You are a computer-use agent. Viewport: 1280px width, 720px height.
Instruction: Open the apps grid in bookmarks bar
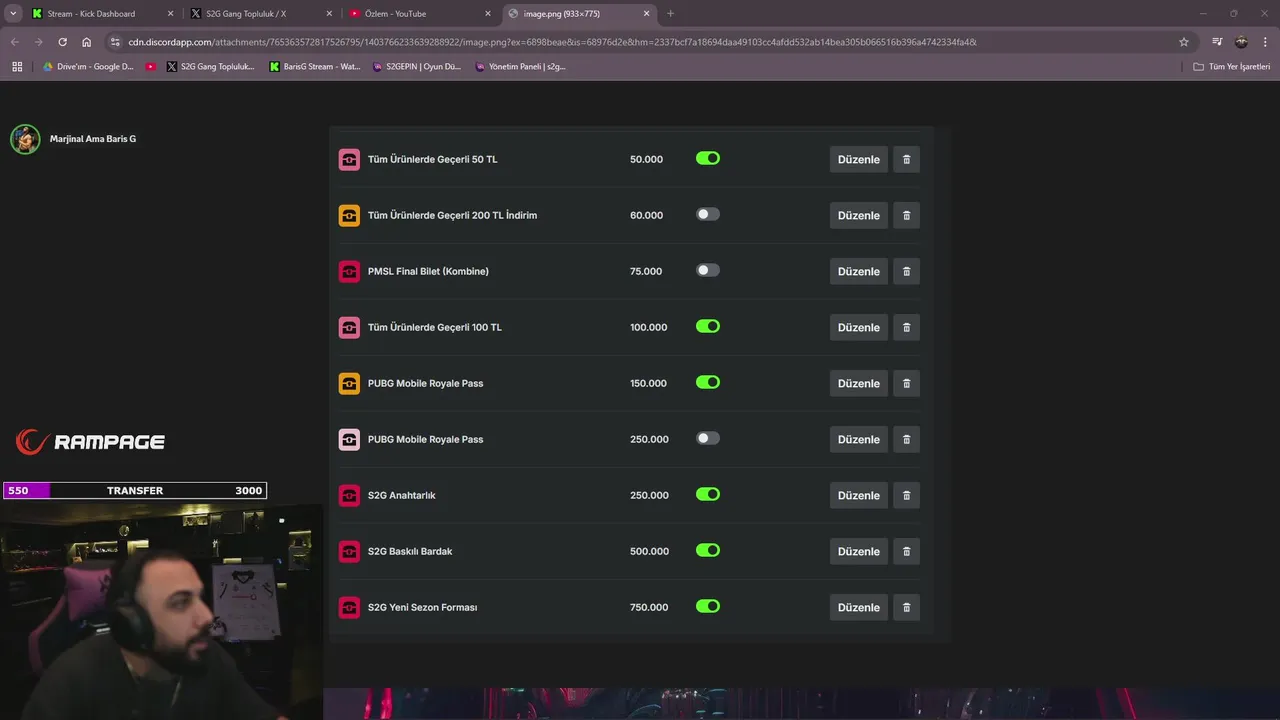pyautogui.click(x=17, y=67)
